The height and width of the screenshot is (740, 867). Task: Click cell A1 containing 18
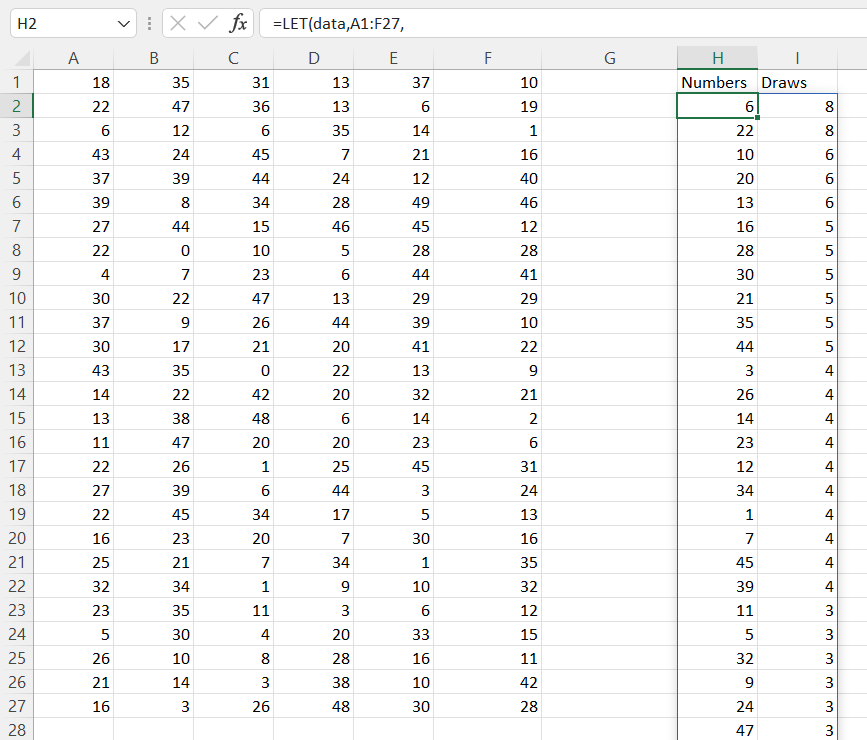73,82
